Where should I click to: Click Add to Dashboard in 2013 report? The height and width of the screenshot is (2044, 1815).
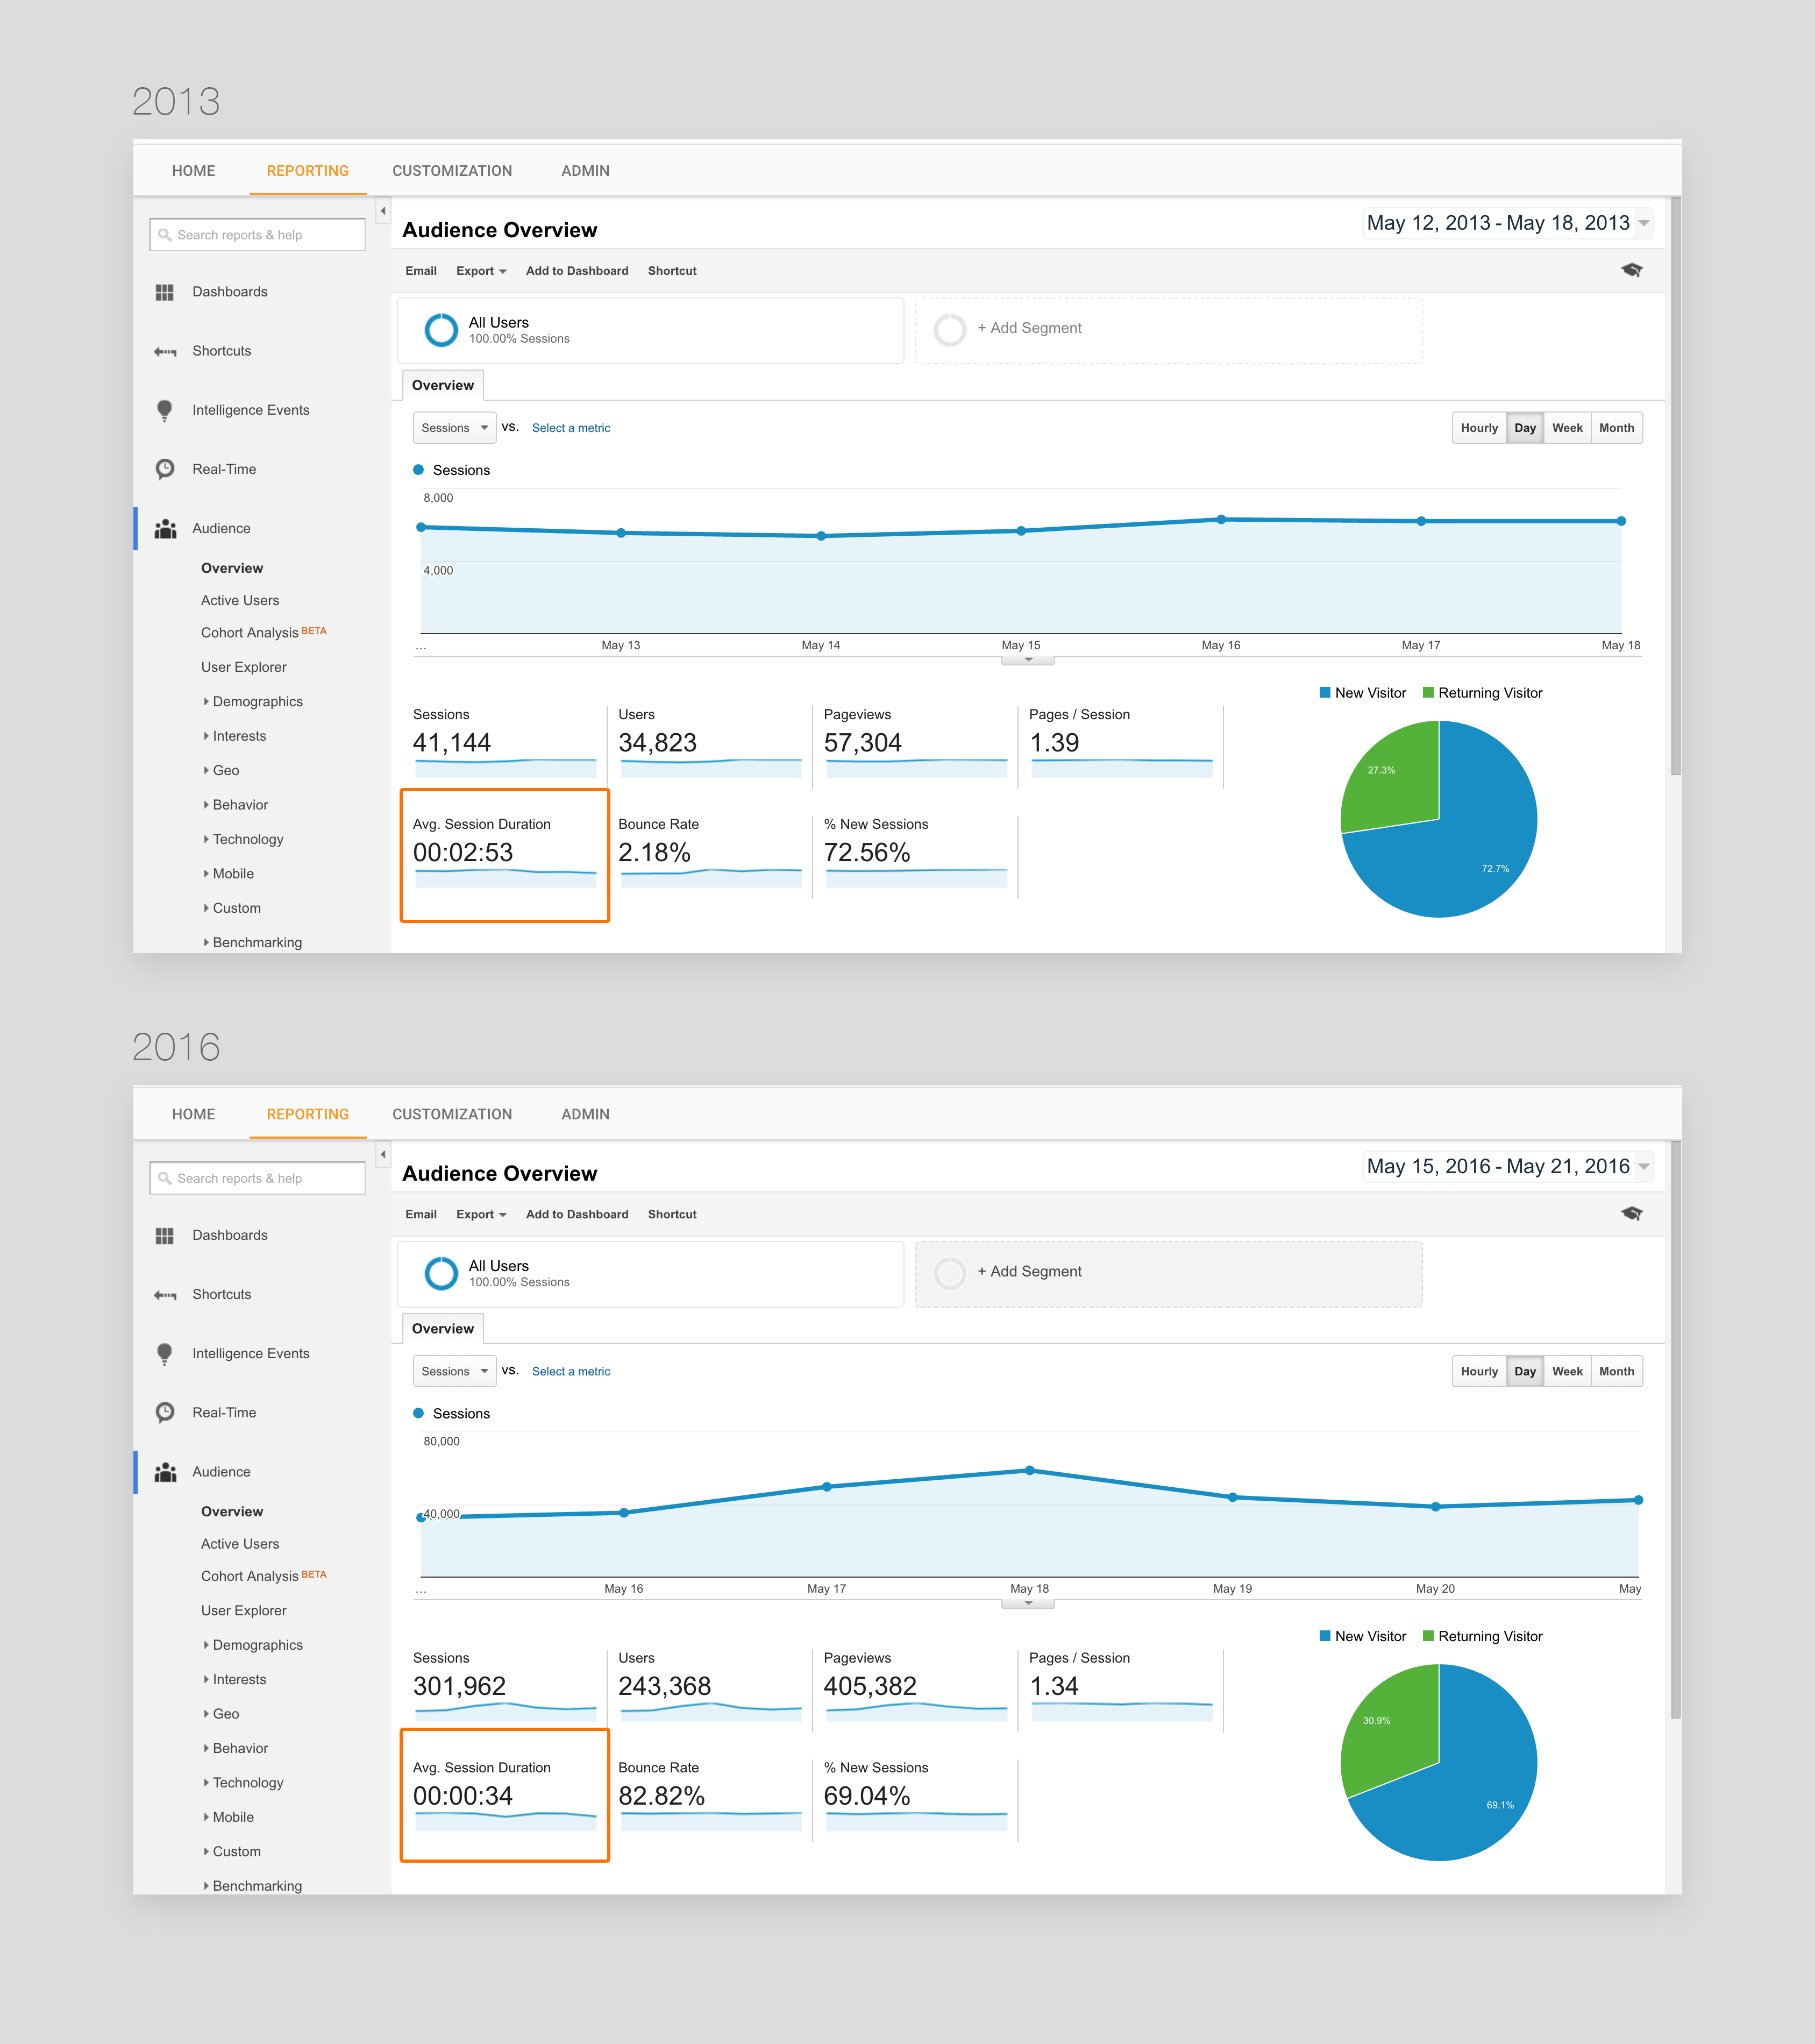(577, 271)
